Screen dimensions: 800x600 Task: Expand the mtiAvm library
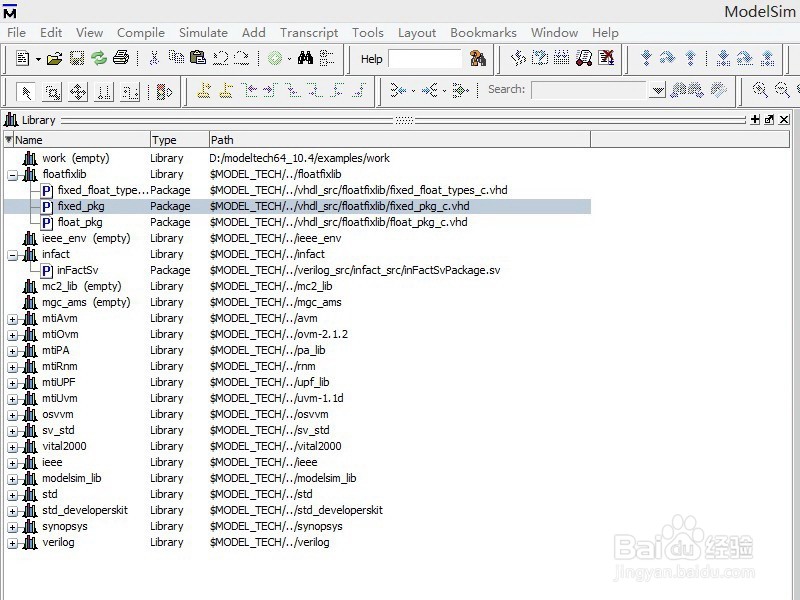(12, 320)
